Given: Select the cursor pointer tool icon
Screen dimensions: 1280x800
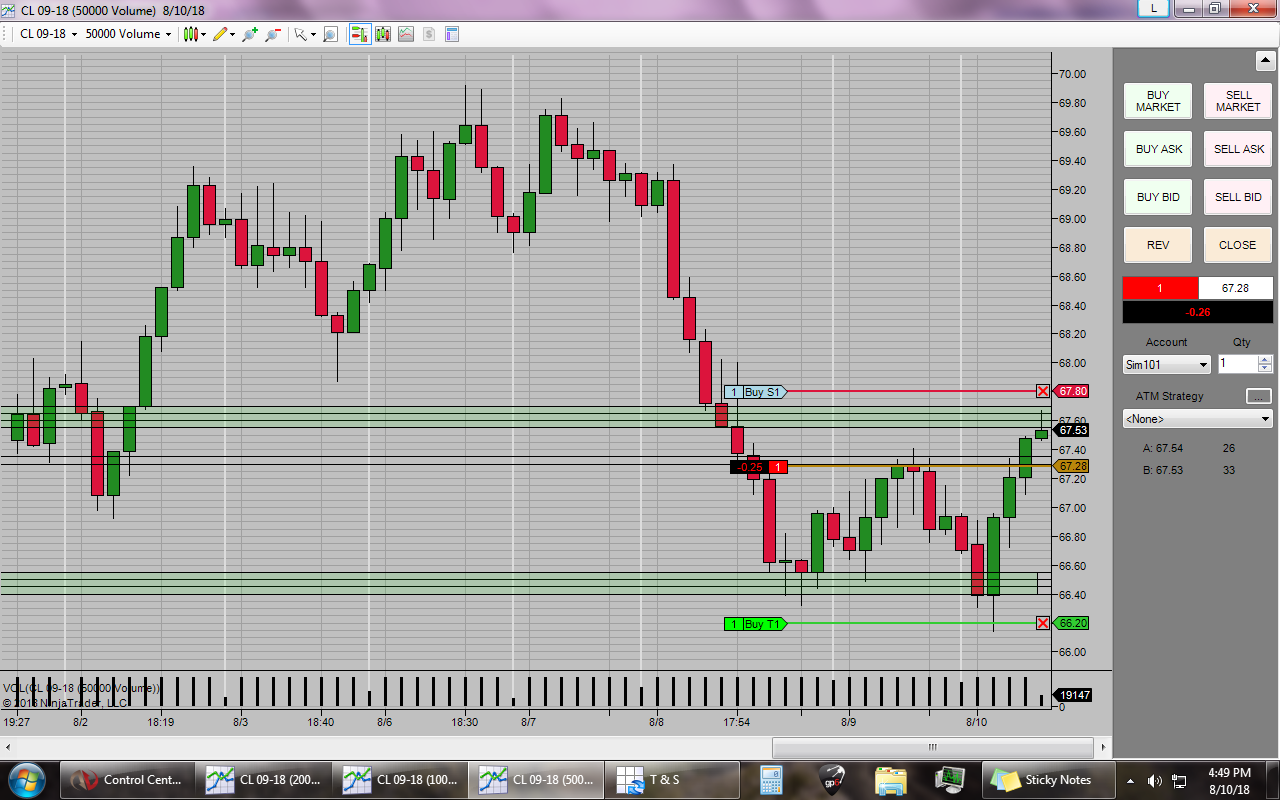Looking at the screenshot, I should [300, 34].
